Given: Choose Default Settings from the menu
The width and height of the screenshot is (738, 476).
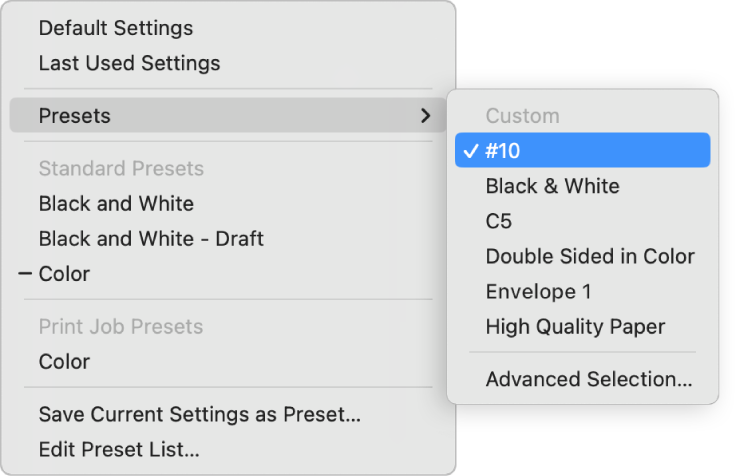Looking at the screenshot, I should 116,28.
